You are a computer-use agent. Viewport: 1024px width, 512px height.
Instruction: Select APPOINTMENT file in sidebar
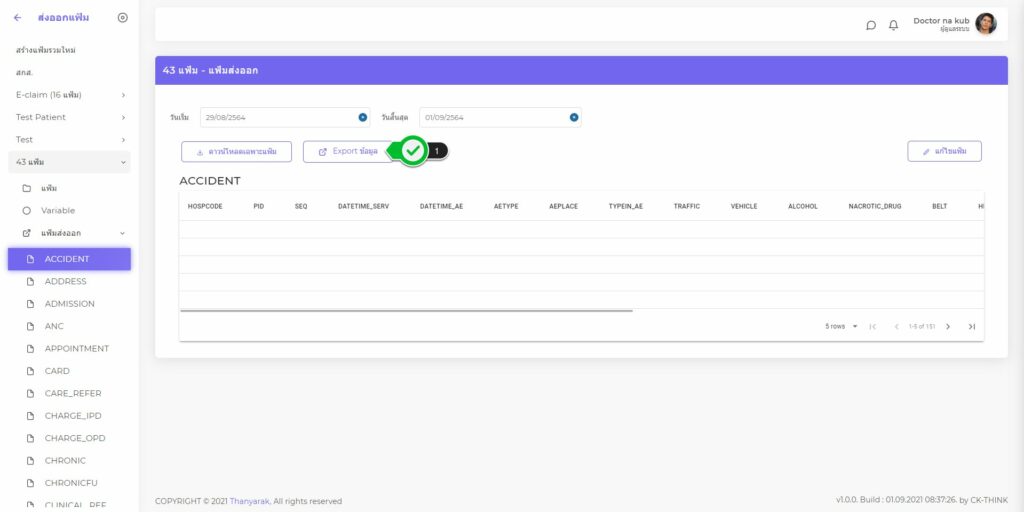coord(76,349)
